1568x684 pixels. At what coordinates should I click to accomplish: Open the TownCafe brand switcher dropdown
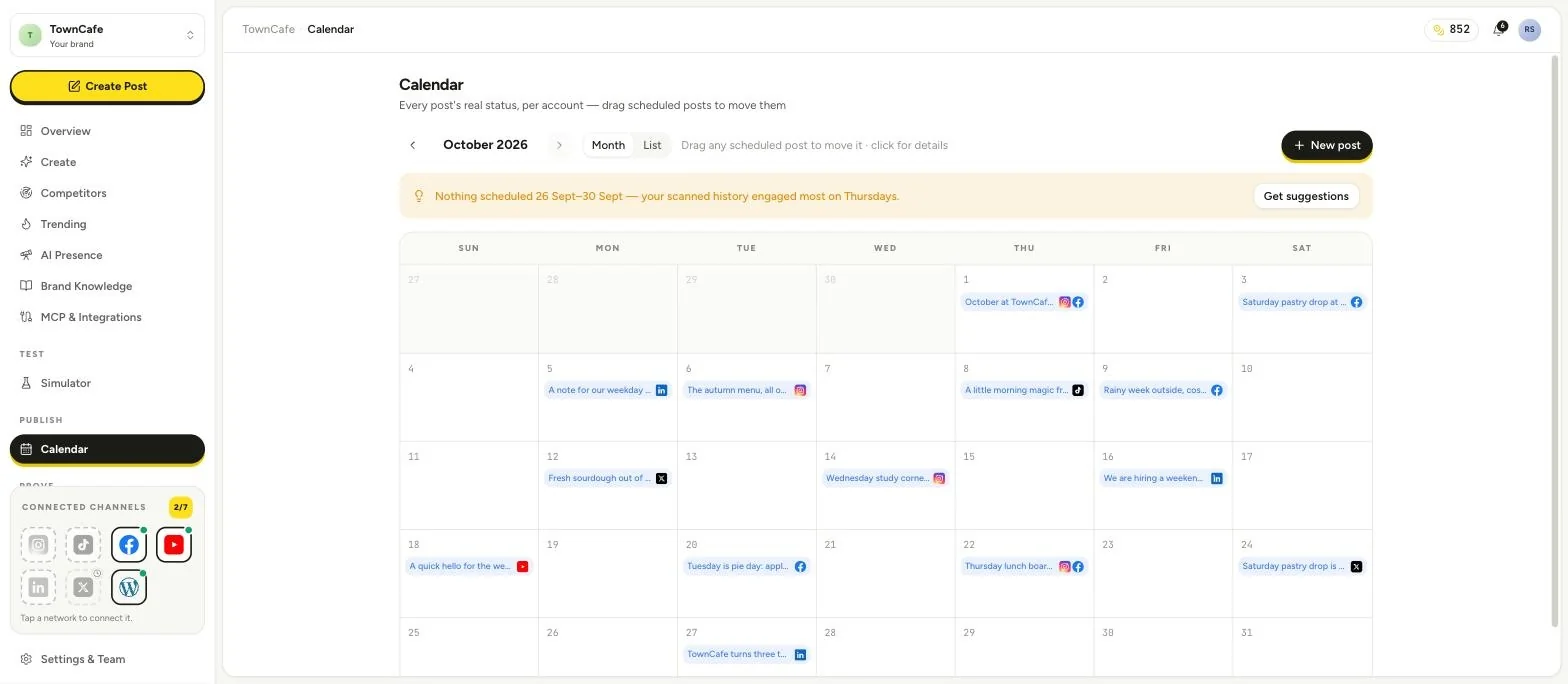click(x=107, y=35)
